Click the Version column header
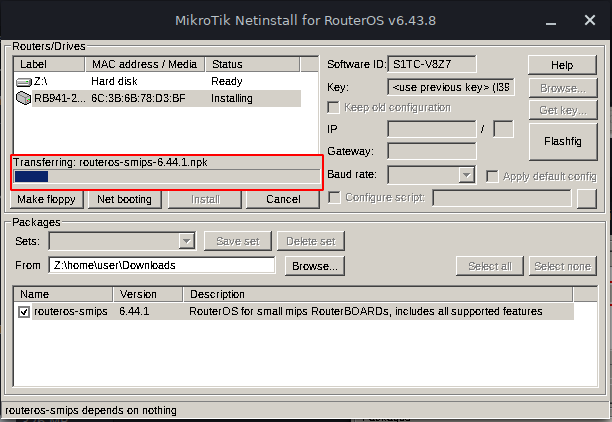This screenshot has width=612, height=422. pos(148,294)
